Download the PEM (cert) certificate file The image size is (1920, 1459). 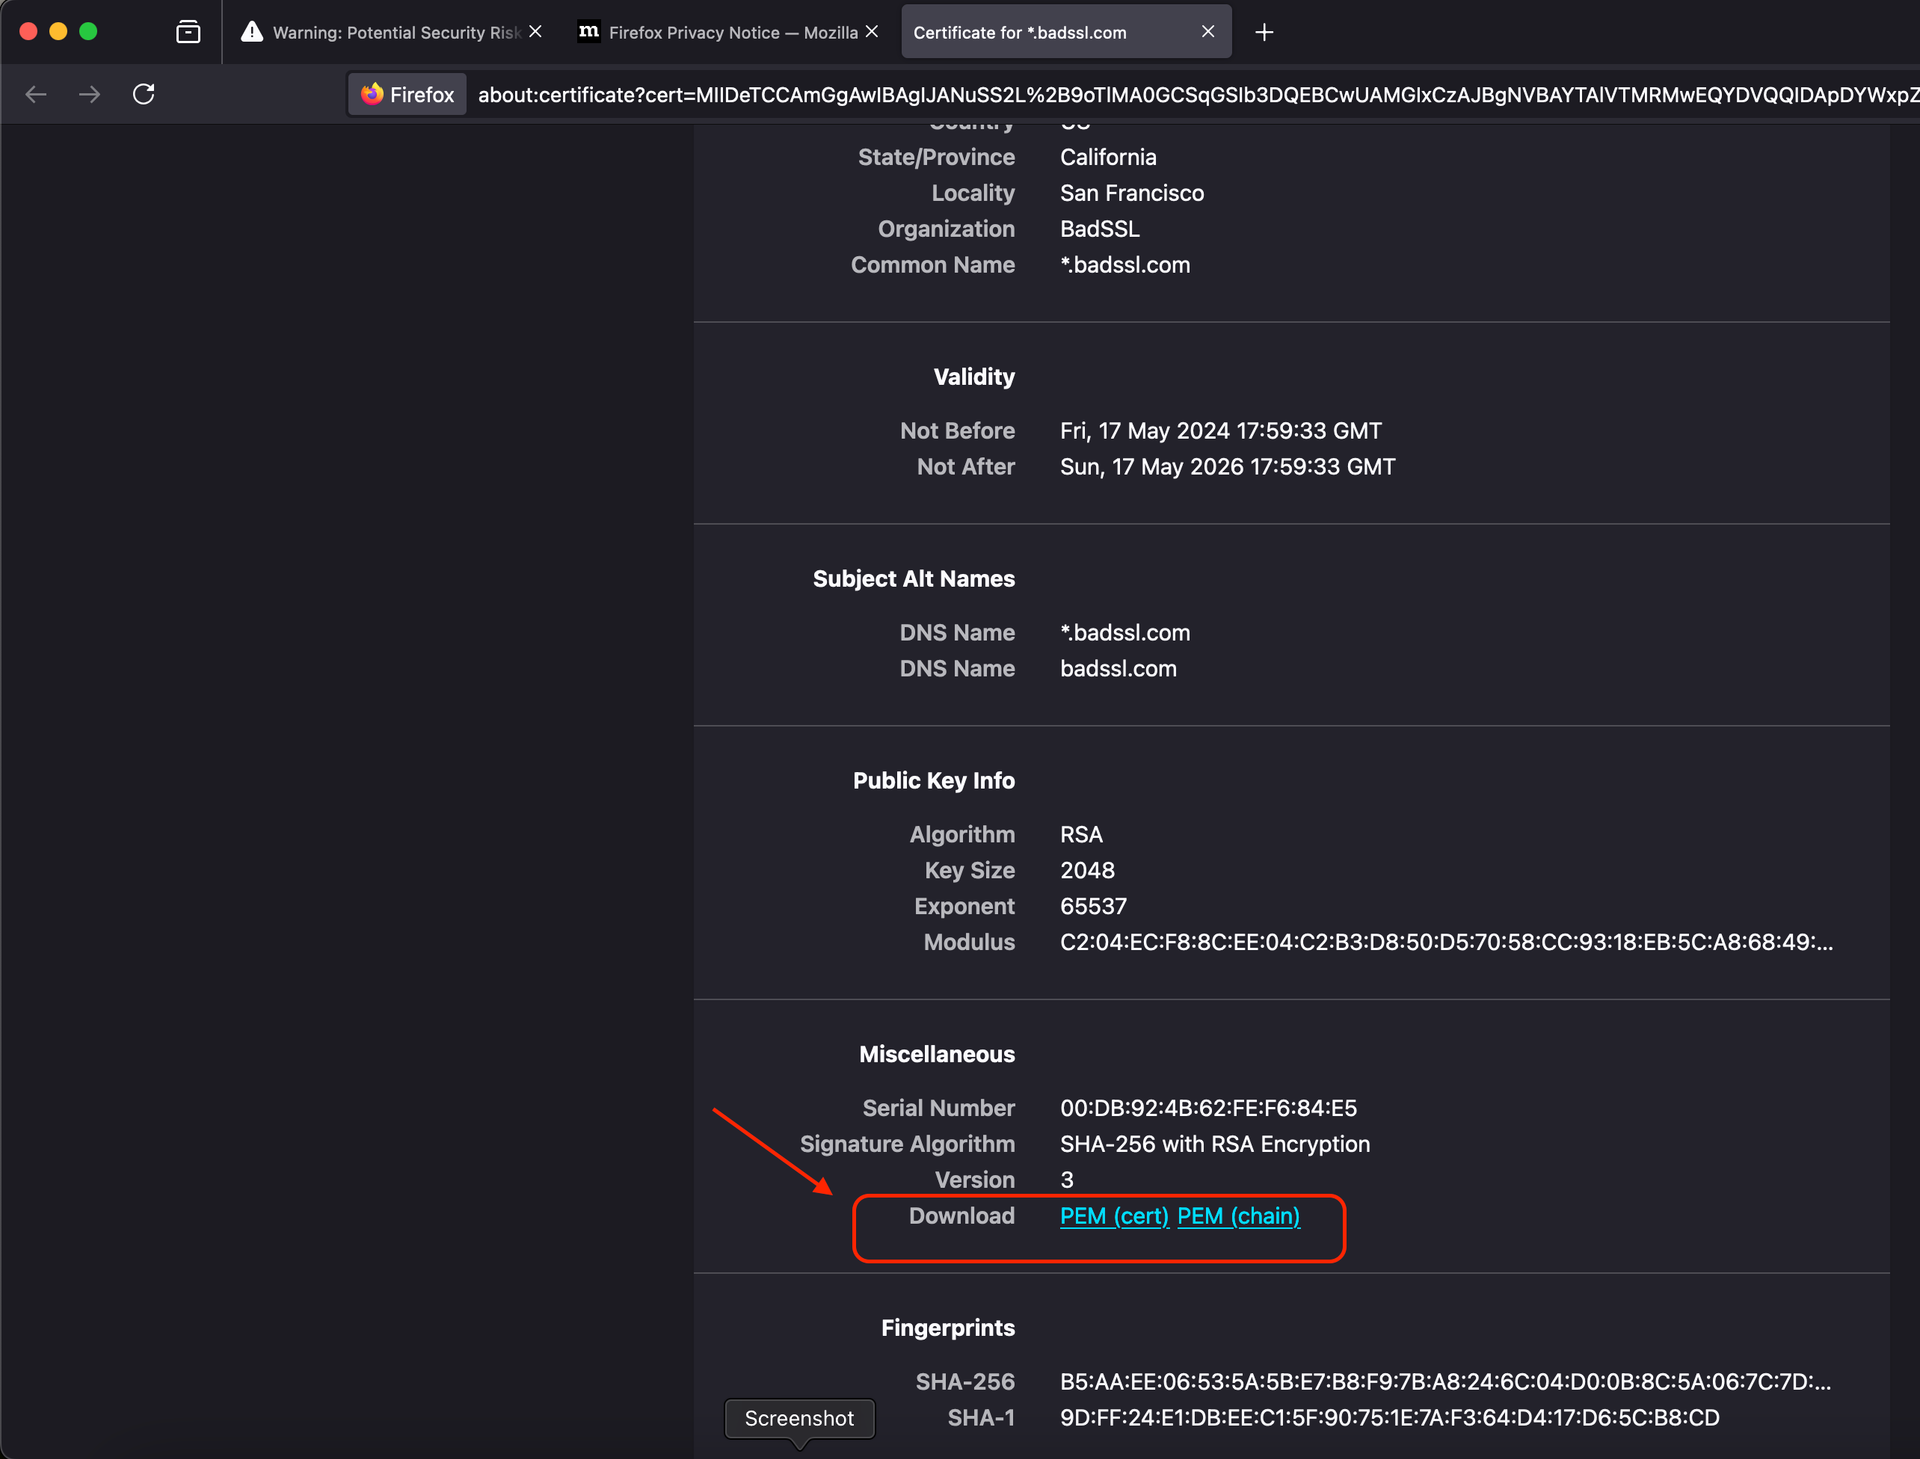tap(1114, 1215)
